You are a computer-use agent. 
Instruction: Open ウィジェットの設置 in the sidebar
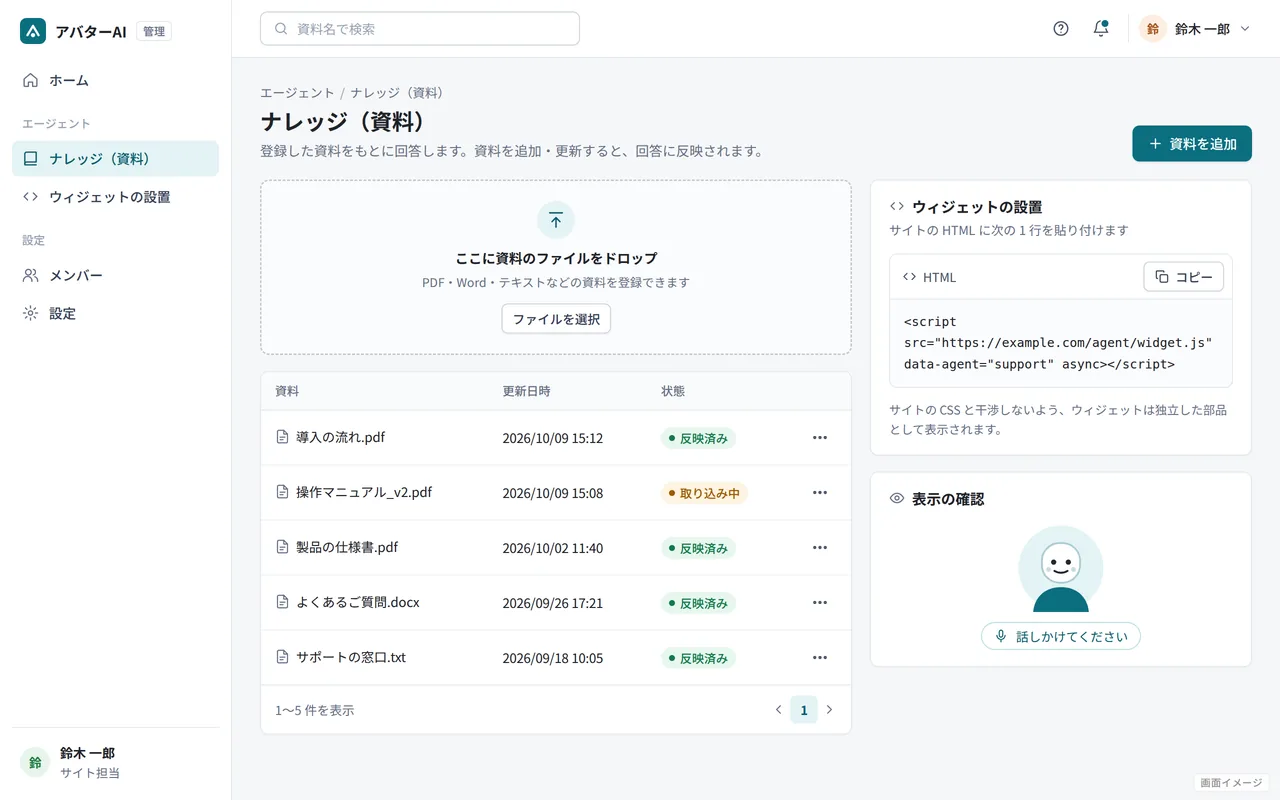click(x=115, y=197)
